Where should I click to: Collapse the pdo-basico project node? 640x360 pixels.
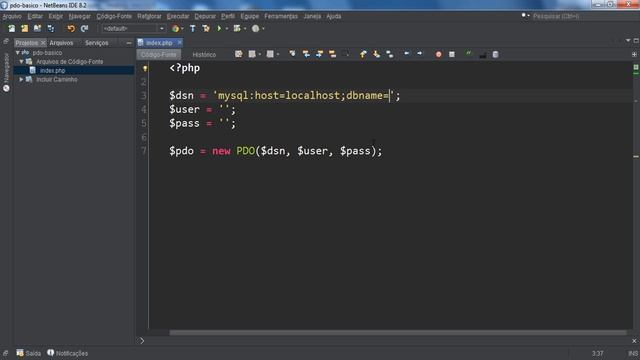(18, 53)
